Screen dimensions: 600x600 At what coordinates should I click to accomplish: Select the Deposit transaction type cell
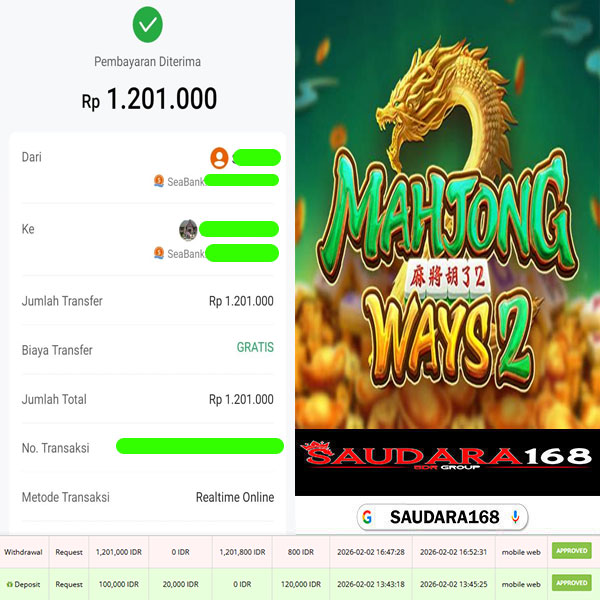click(24, 584)
